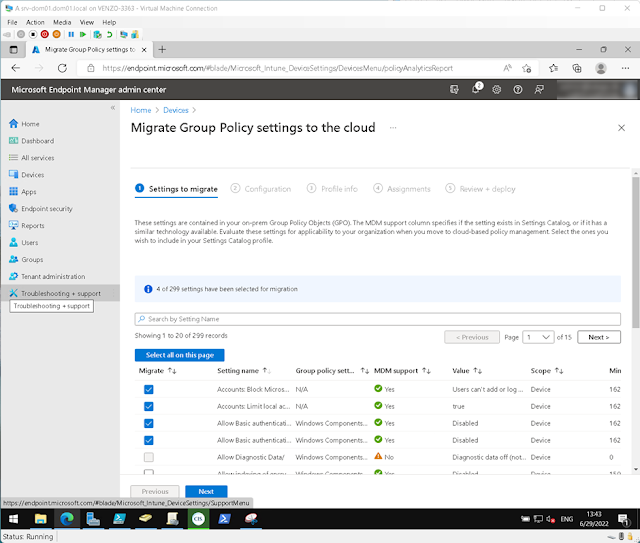Pause the virtual machine
This screenshot has width=640, height=543.
[71, 34]
